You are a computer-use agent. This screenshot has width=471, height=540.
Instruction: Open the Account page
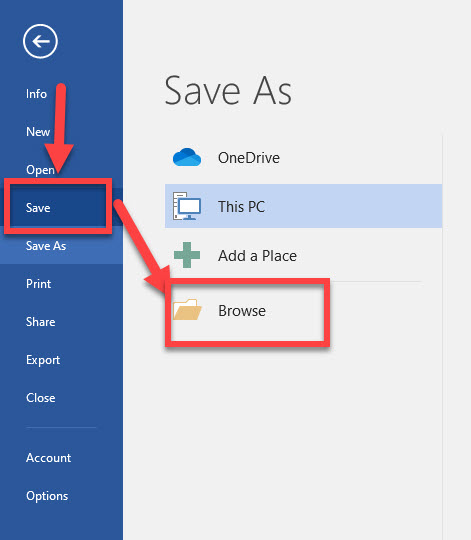[x=48, y=458]
